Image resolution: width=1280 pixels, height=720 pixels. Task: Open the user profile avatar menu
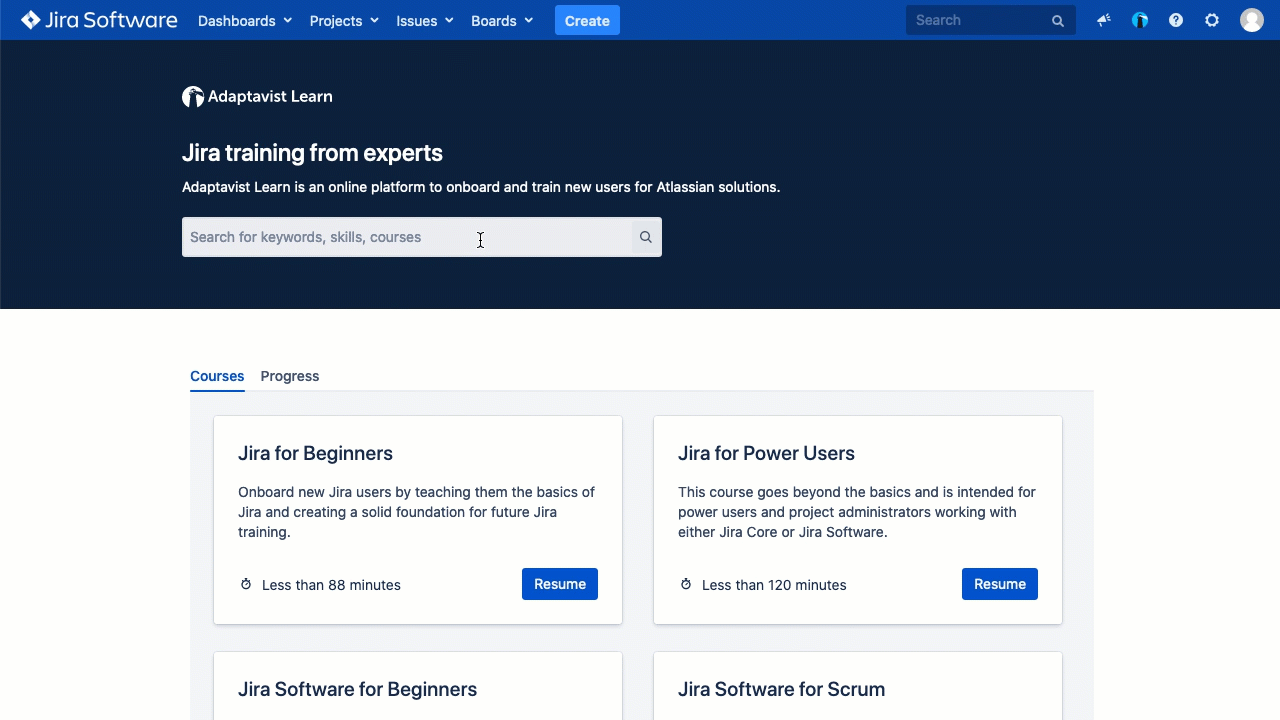1252,20
